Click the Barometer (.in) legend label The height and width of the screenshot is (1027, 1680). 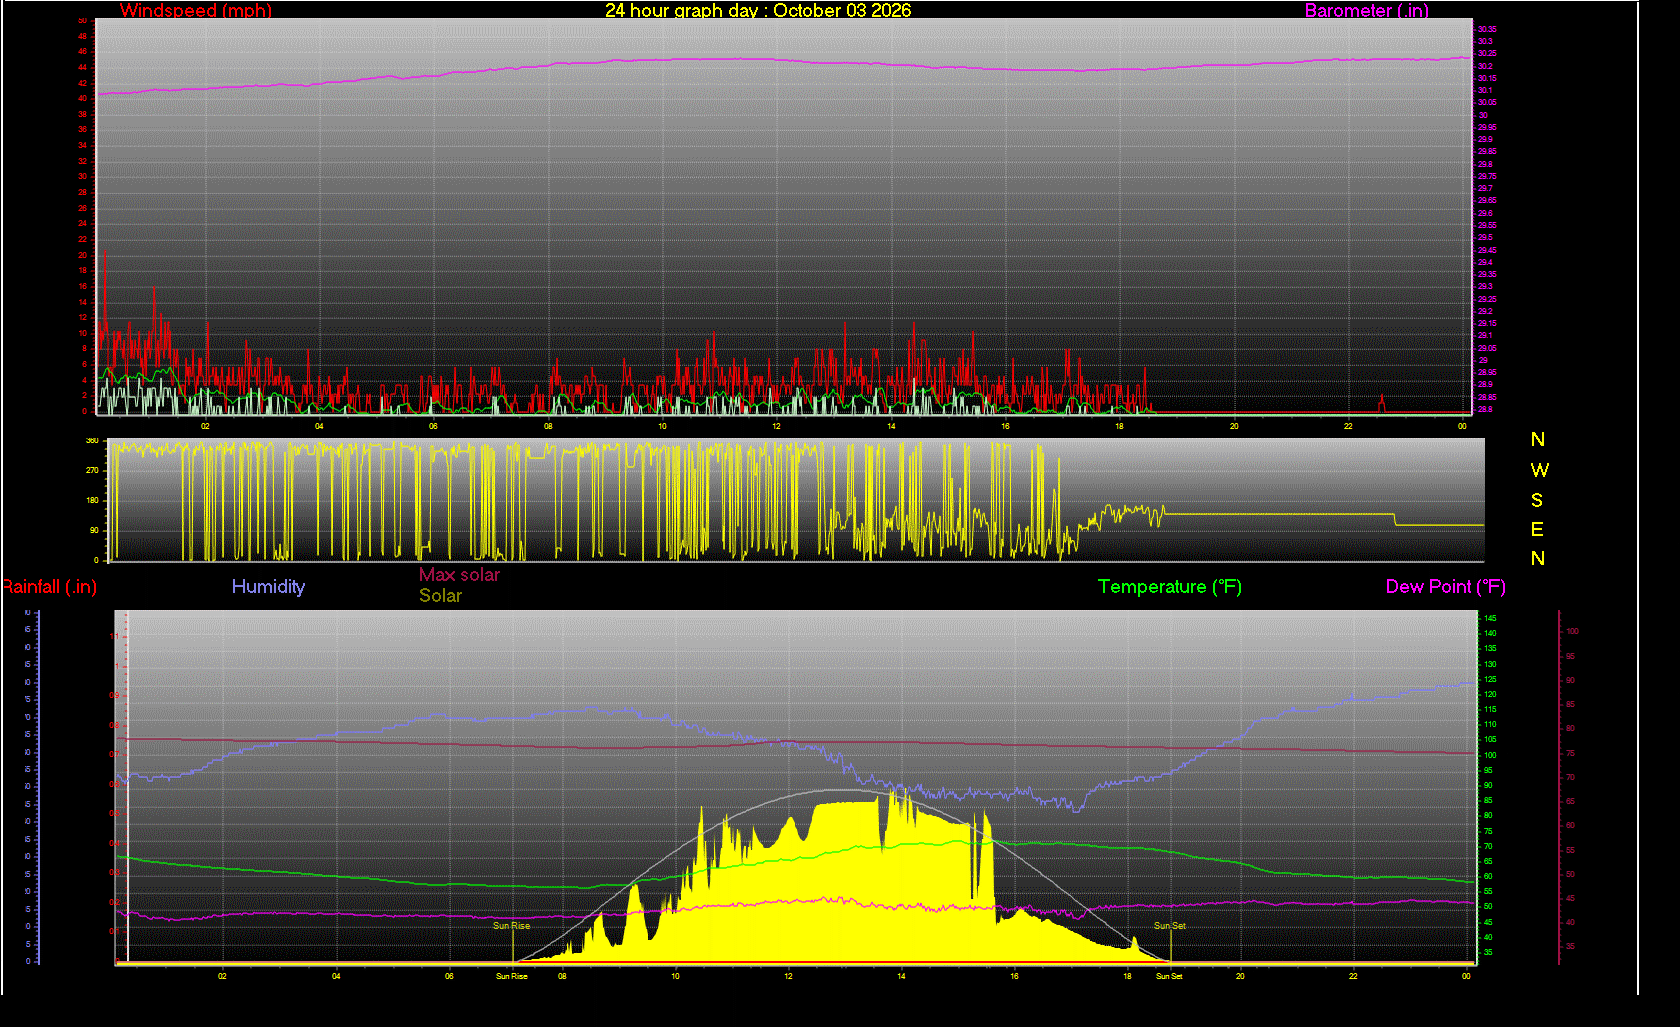[x=1367, y=11]
